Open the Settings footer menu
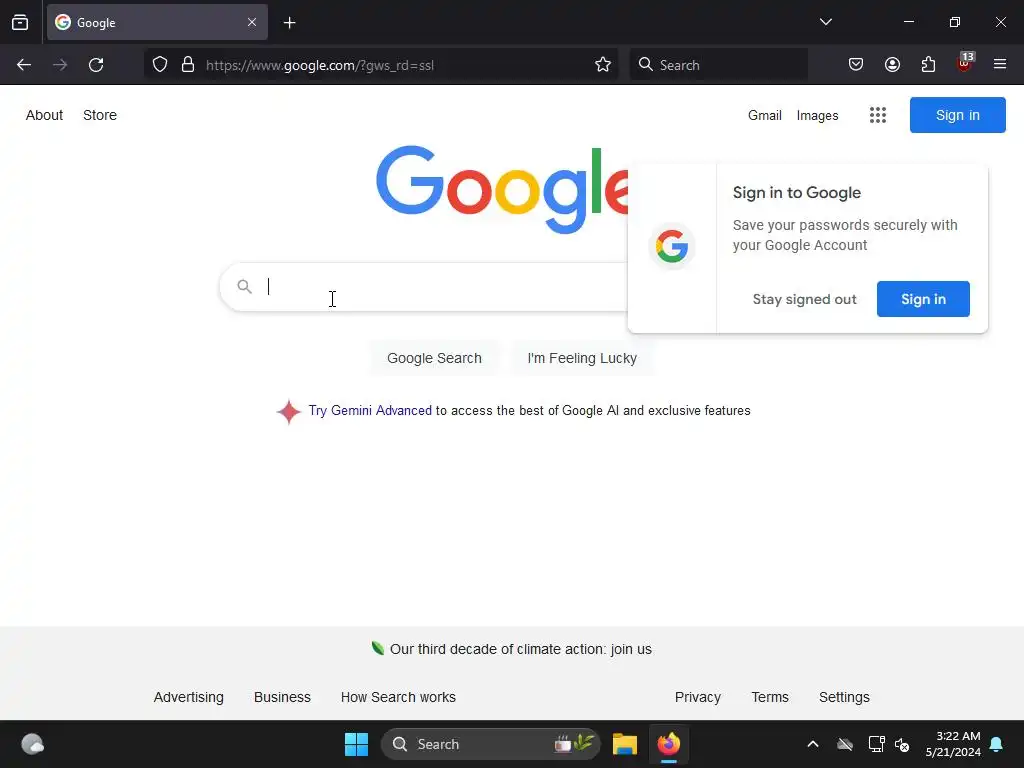This screenshot has width=1024, height=768. (x=844, y=697)
